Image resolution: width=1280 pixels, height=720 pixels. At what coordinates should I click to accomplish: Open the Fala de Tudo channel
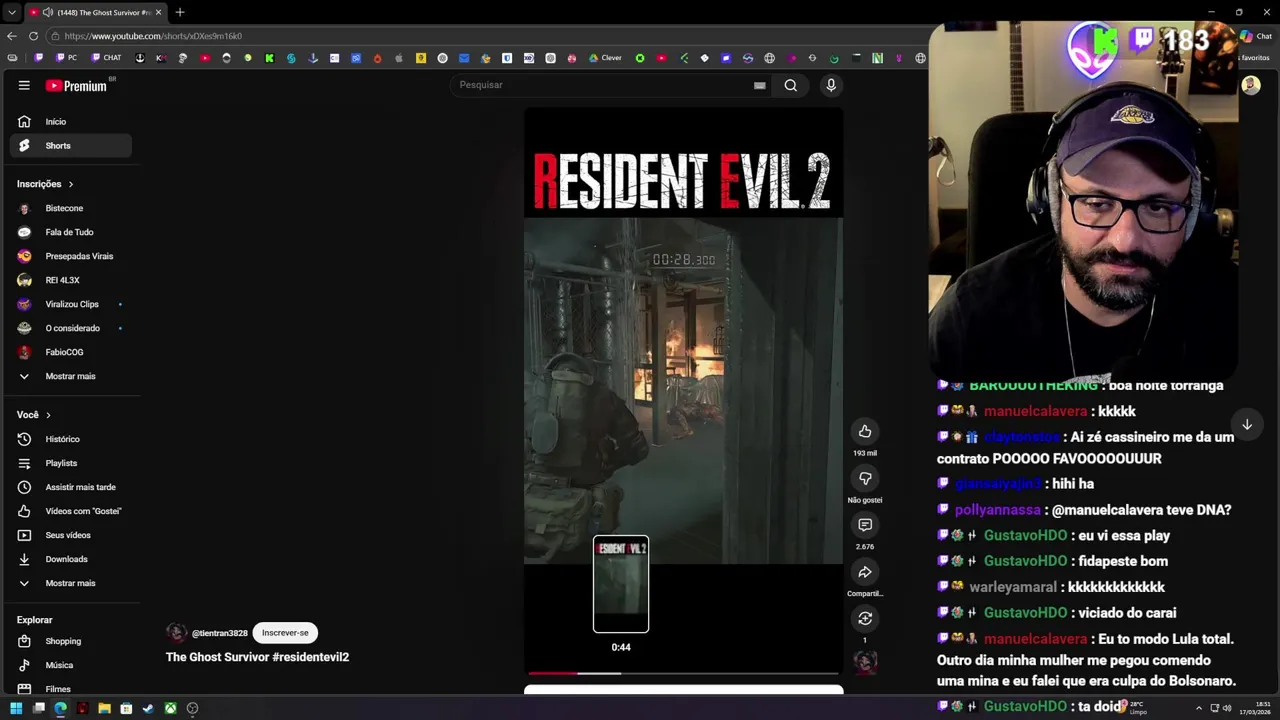(70, 232)
